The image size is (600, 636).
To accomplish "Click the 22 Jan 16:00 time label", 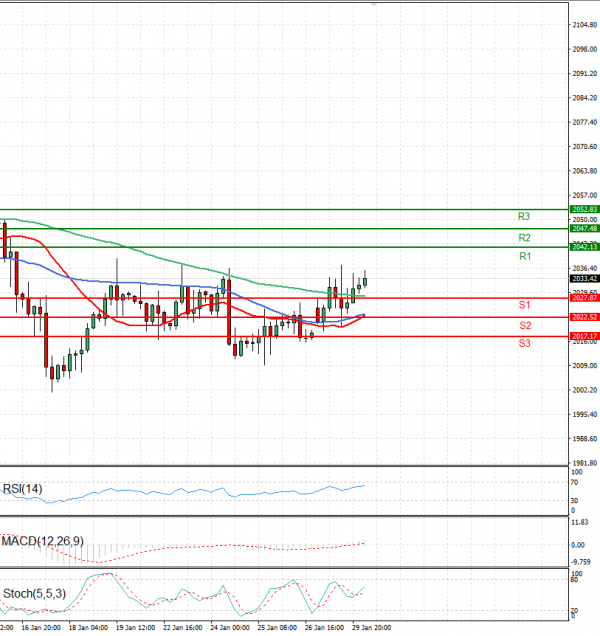I will click(x=183, y=628).
